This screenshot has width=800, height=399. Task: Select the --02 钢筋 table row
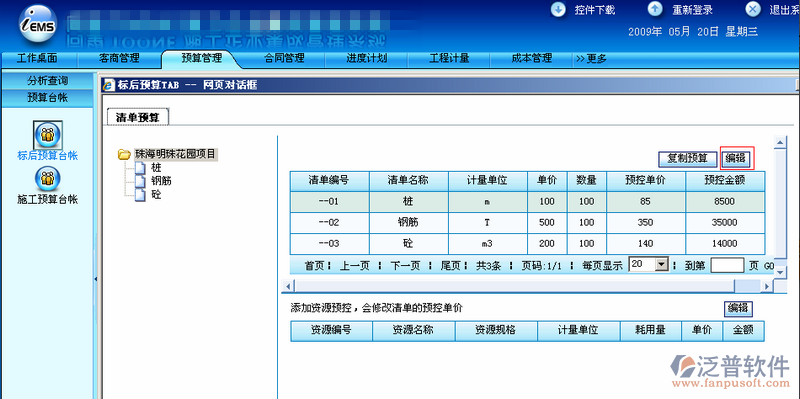pyautogui.click(x=528, y=223)
